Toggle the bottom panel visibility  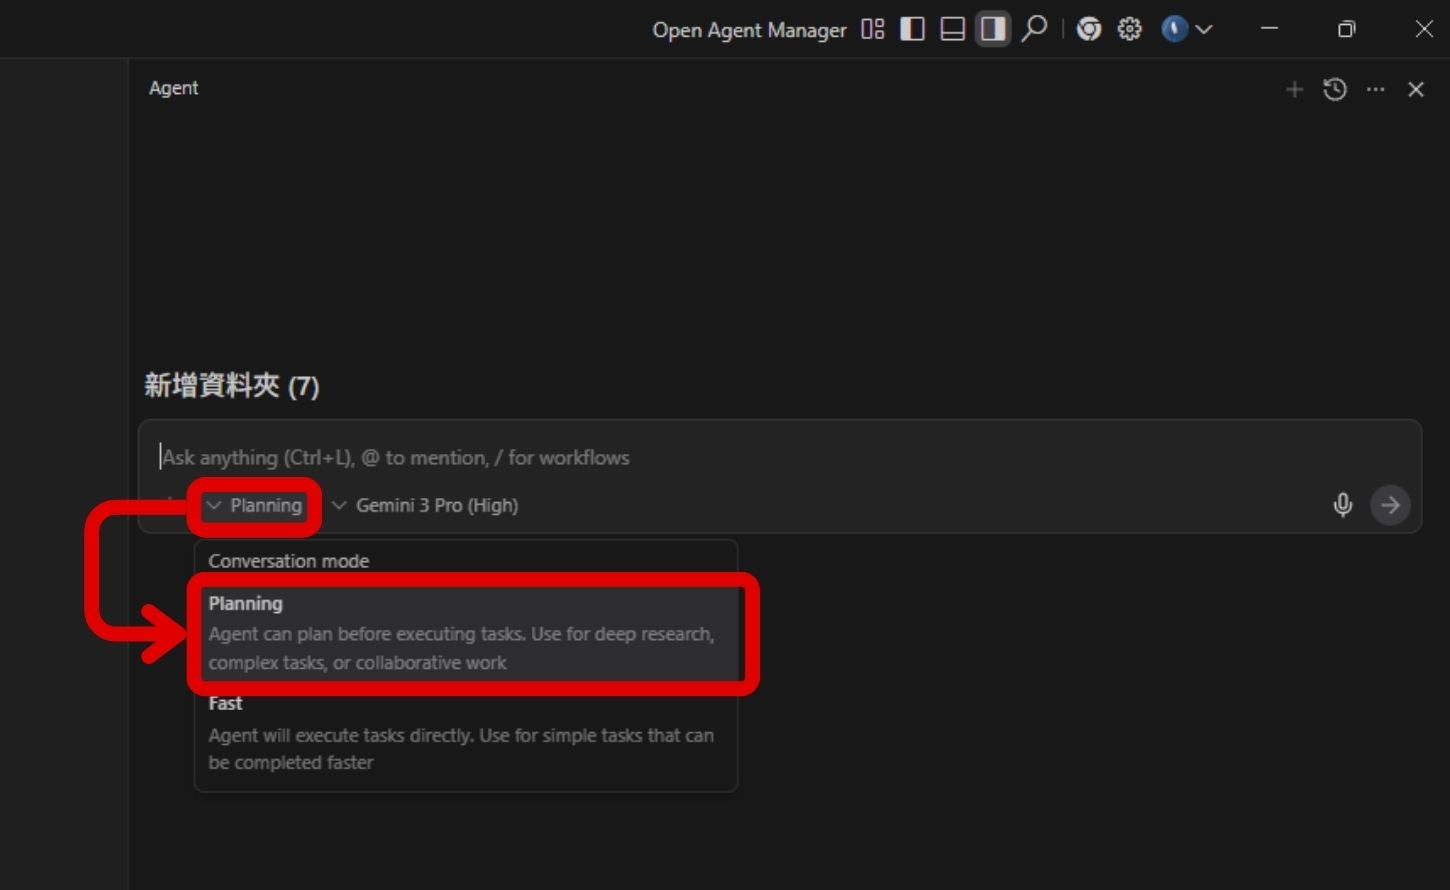(952, 30)
